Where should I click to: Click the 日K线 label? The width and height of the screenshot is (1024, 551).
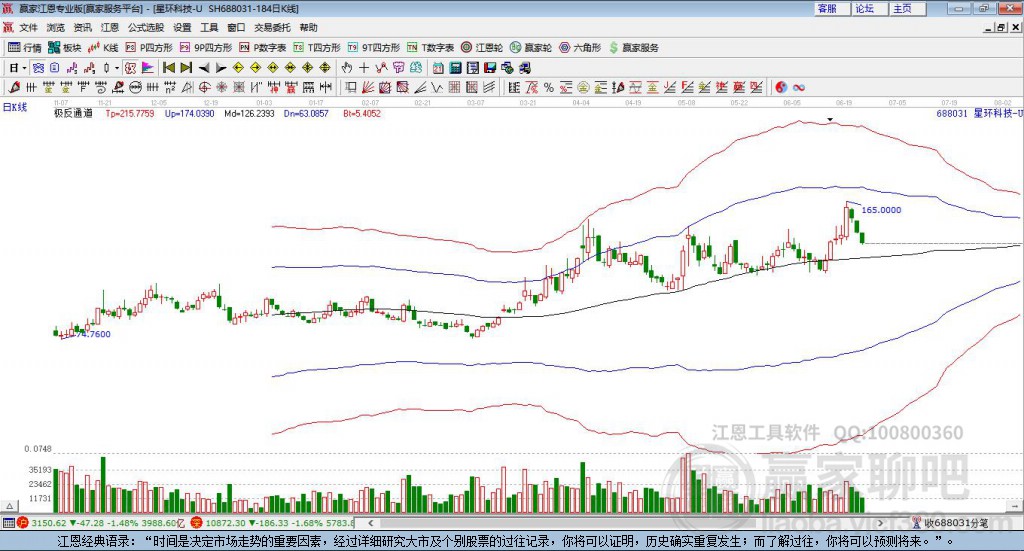15,107
